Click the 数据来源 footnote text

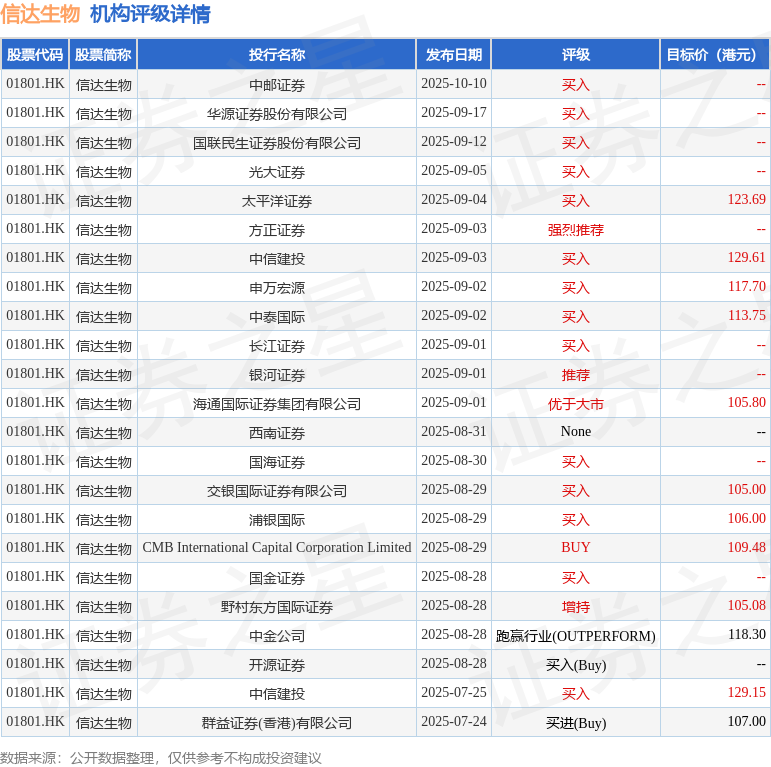[160, 758]
